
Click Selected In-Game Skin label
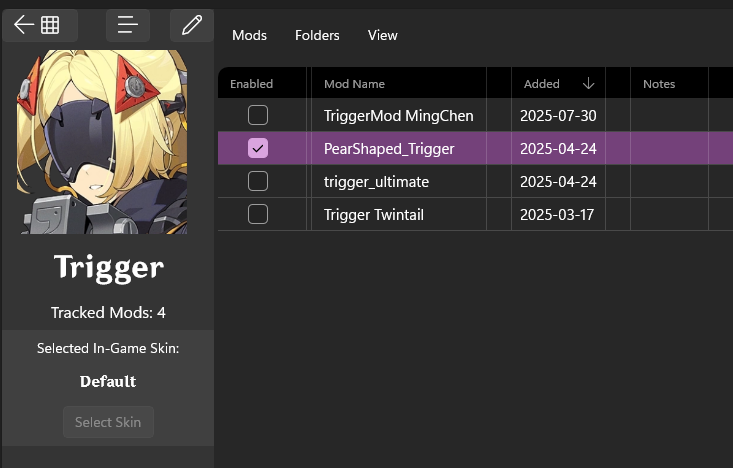point(108,348)
